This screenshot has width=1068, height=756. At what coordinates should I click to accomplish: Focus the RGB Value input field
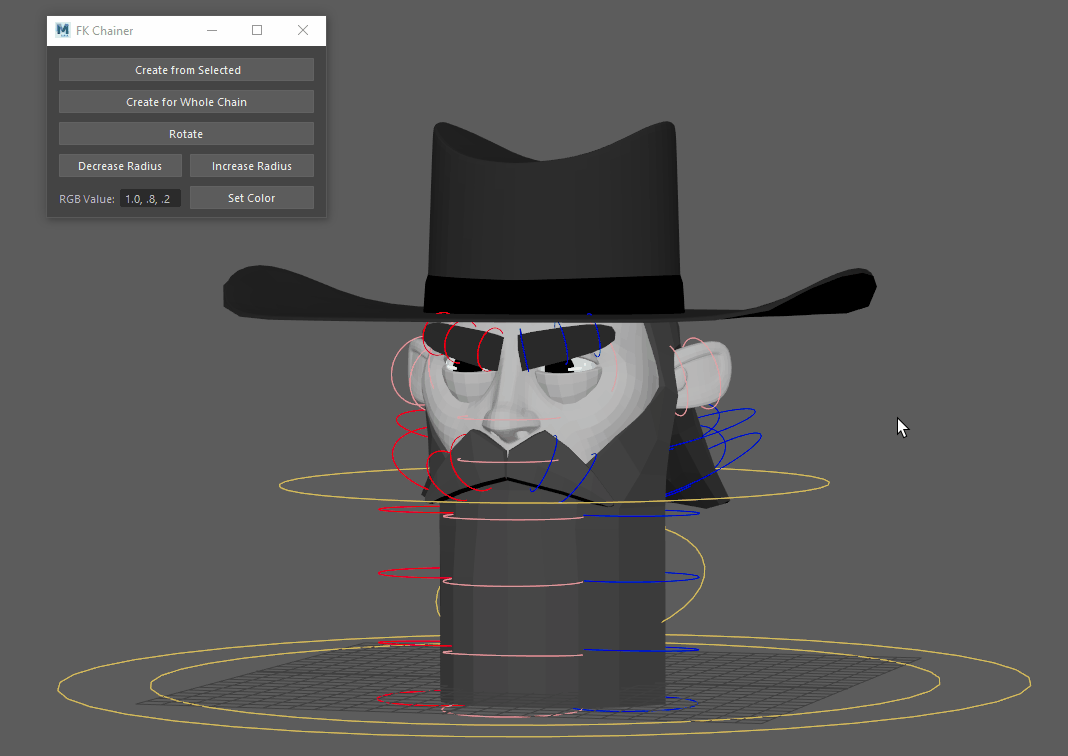(x=150, y=198)
